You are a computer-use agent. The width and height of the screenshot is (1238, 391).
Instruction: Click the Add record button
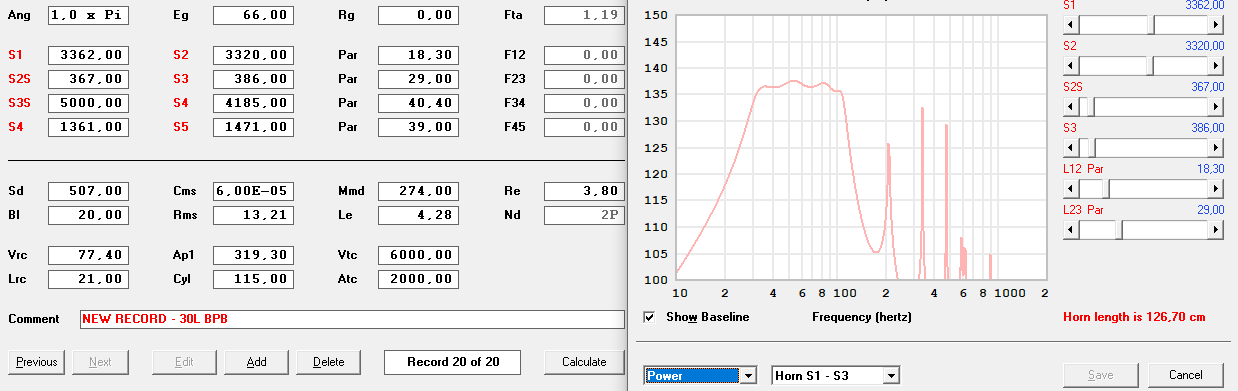256,362
